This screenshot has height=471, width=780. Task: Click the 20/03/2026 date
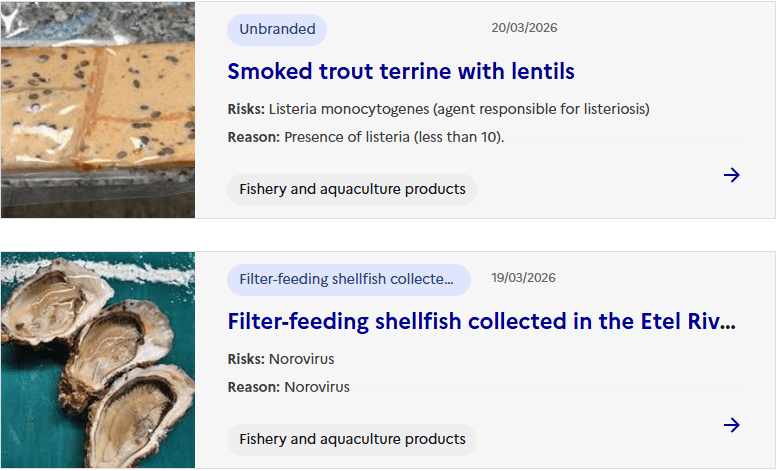point(524,28)
